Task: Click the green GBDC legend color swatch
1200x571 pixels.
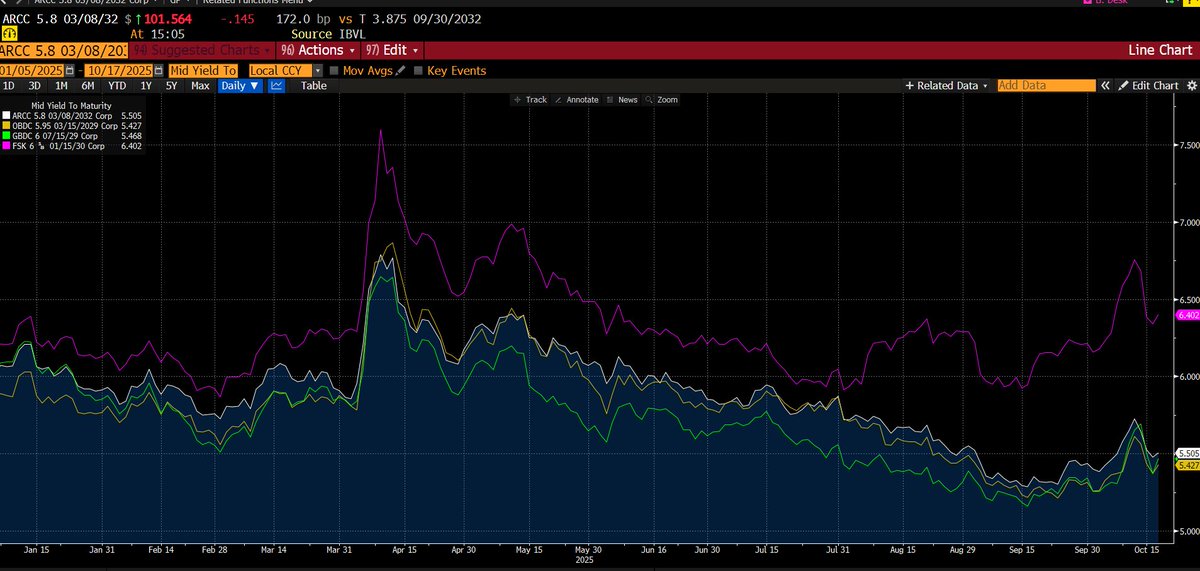Action: click(x=7, y=135)
